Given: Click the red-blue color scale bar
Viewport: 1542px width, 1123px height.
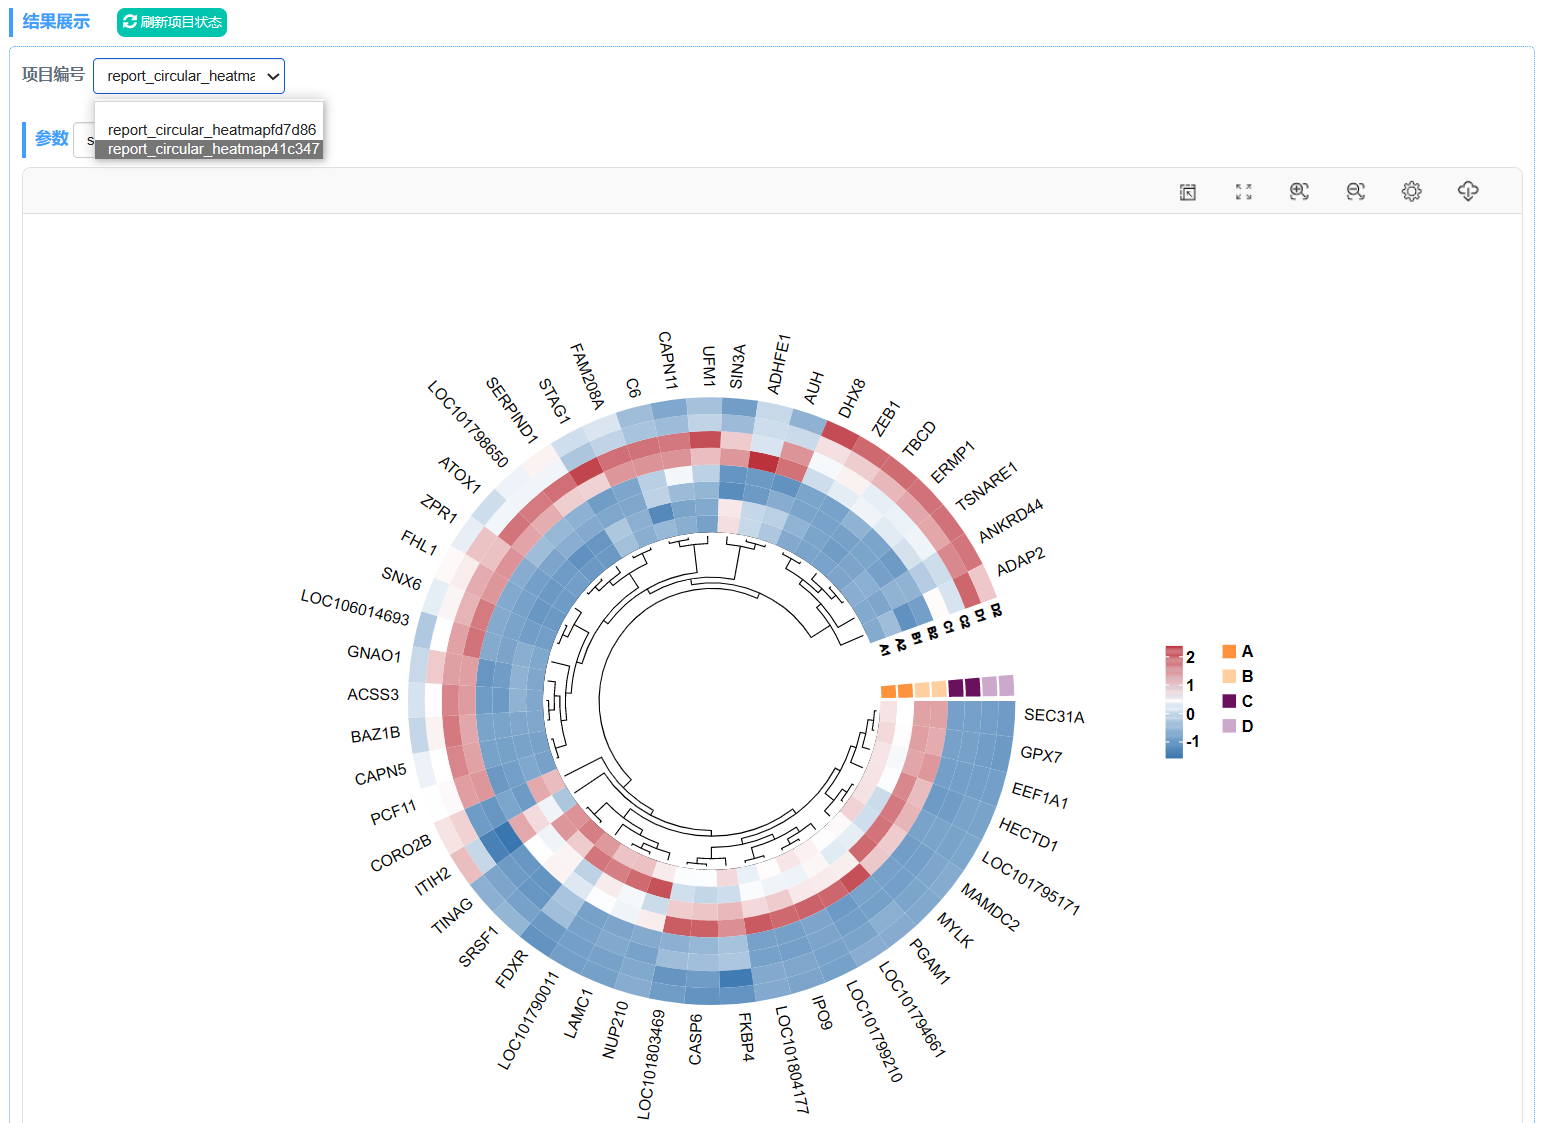Looking at the screenshot, I should coord(1174,702).
